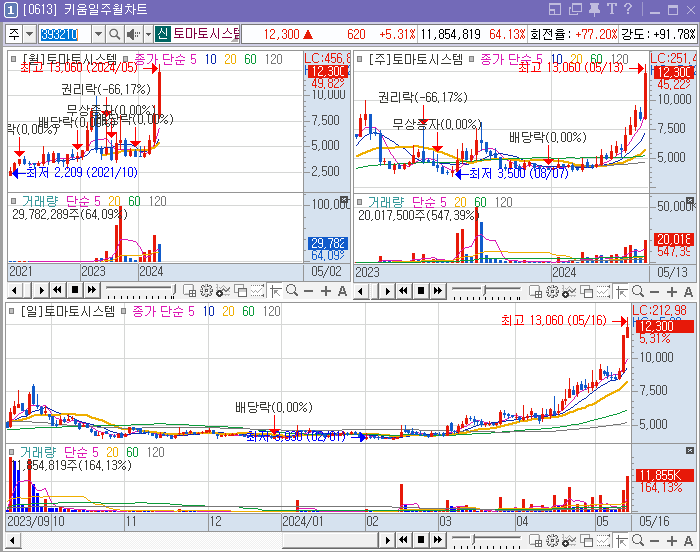The width and height of the screenshot is (700, 552).
Task: Open help with the question mark icon
Action: coord(628,9)
